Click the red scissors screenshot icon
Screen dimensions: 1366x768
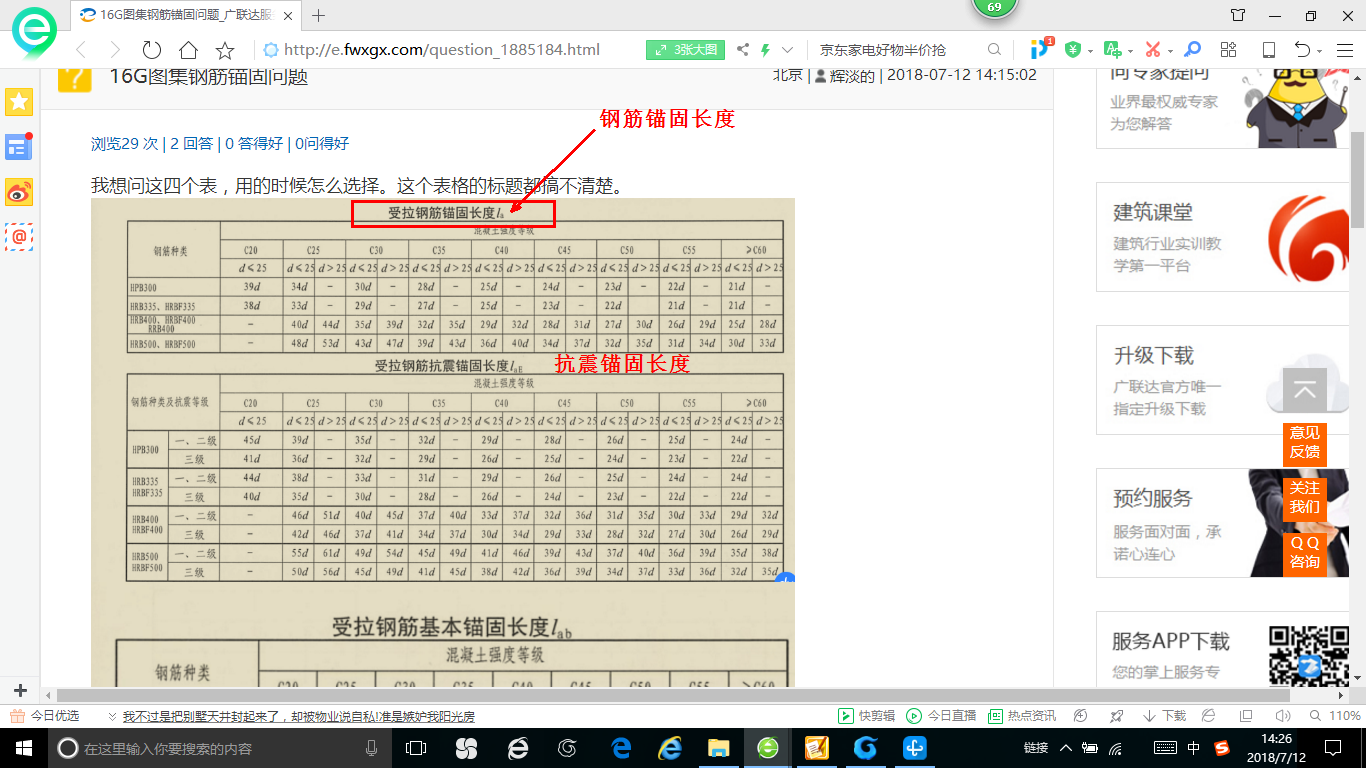[x=1152, y=49]
